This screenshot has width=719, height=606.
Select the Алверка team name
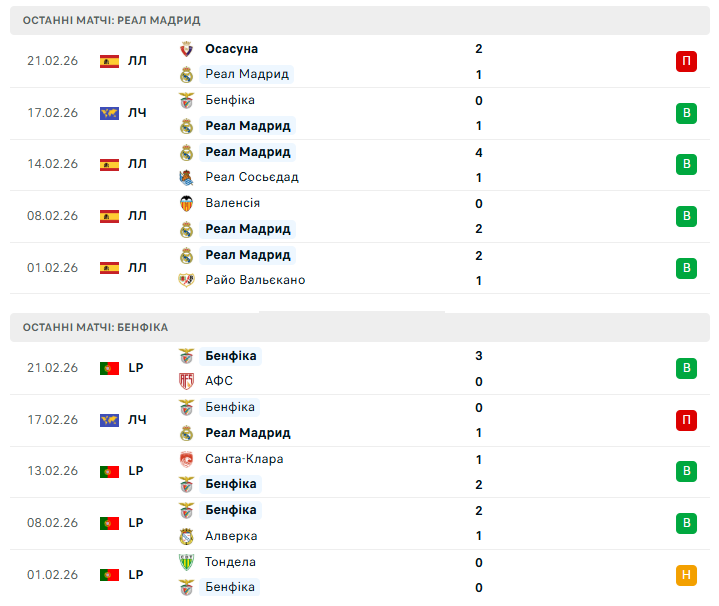click(231, 537)
